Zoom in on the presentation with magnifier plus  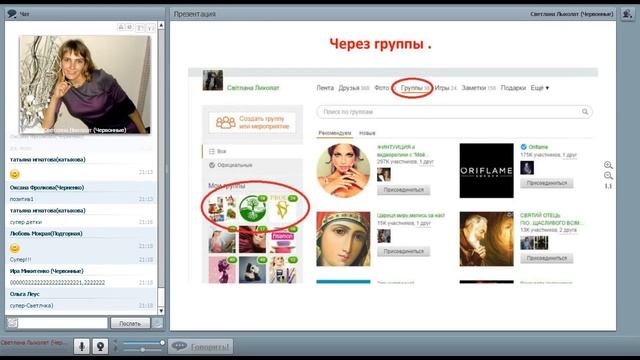point(608,165)
